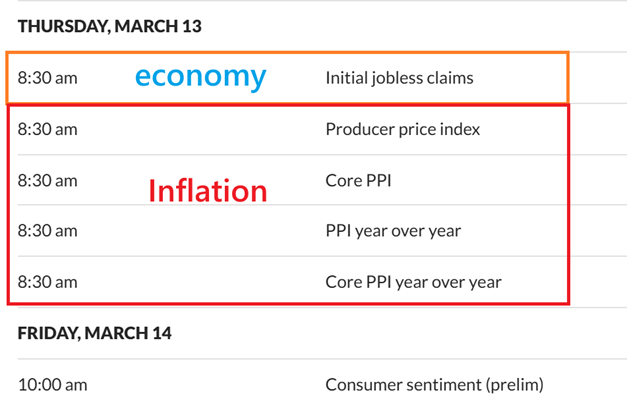Open the Consumer sentiment (prelim) entry
The width and height of the screenshot is (627, 407).
click(433, 384)
